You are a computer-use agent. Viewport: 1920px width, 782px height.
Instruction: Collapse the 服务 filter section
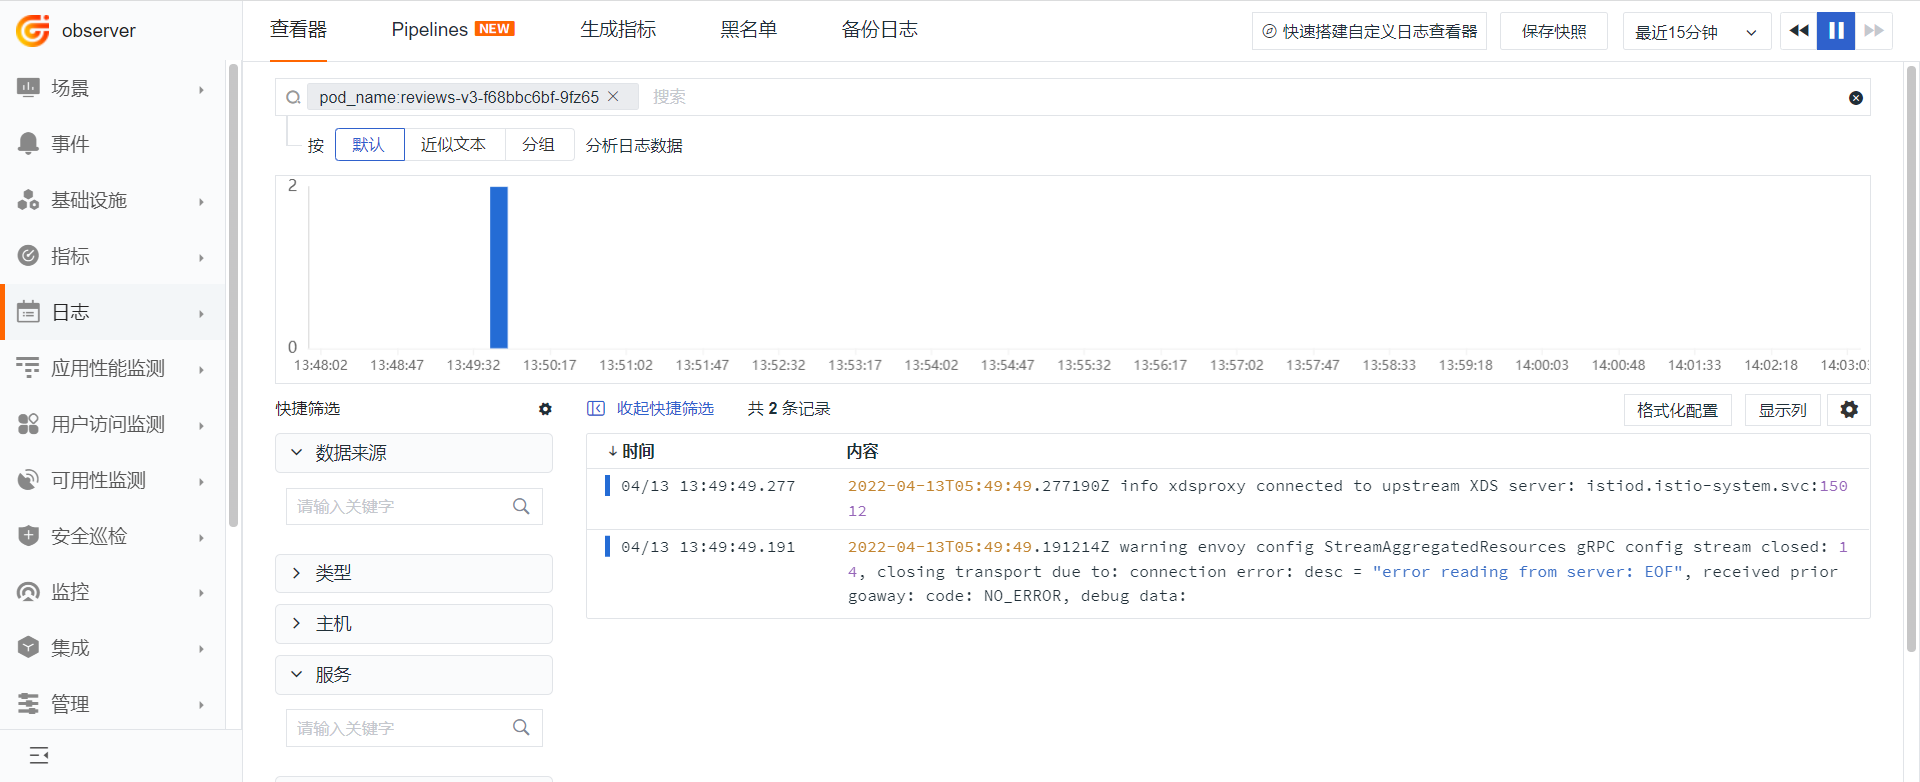[414, 675]
